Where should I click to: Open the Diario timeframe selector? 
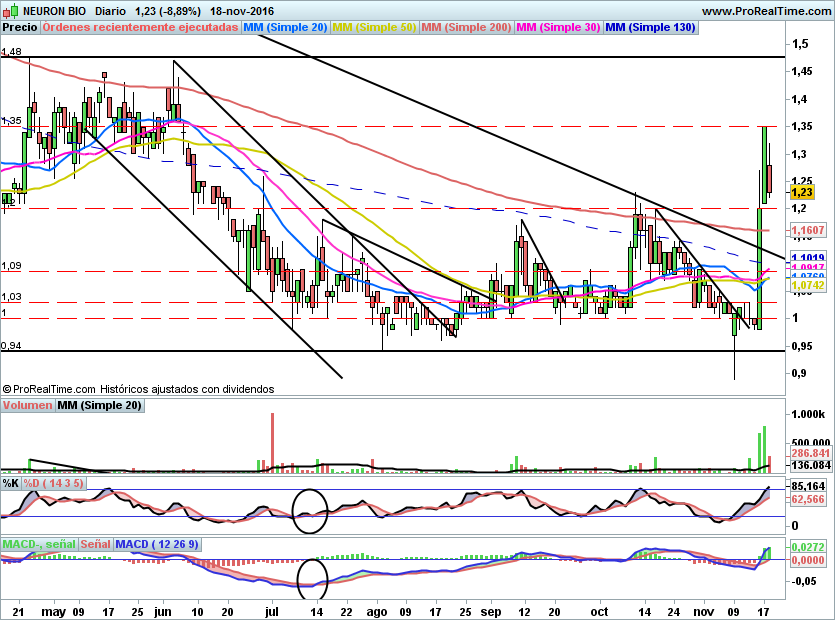(x=111, y=10)
